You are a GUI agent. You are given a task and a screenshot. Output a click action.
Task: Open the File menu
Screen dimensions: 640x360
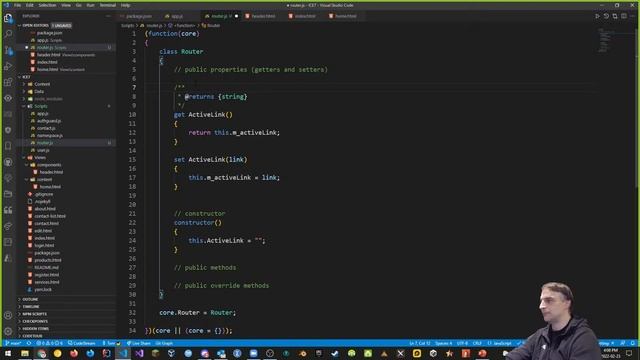(x=17, y=5)
